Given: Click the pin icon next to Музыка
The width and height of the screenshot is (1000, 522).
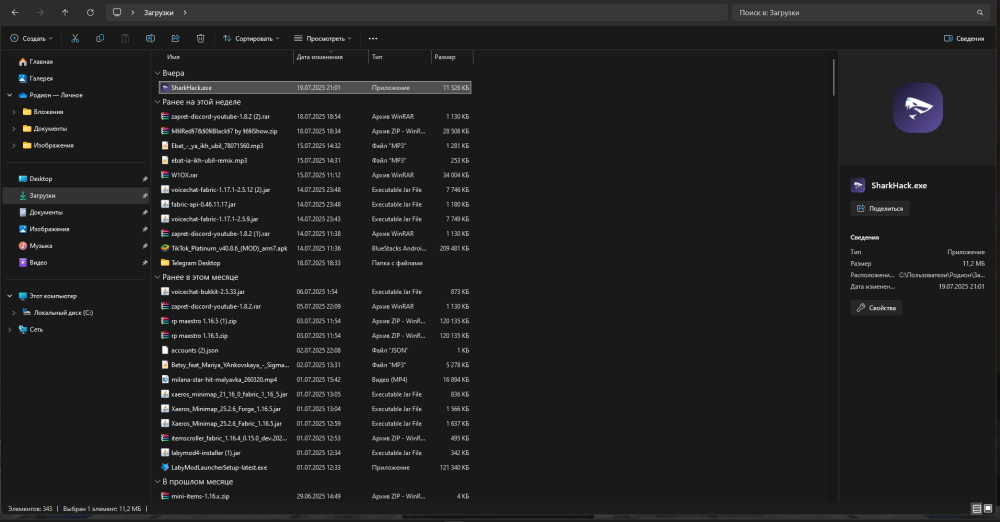Looking at the screenshot, I should pos(145,246).
